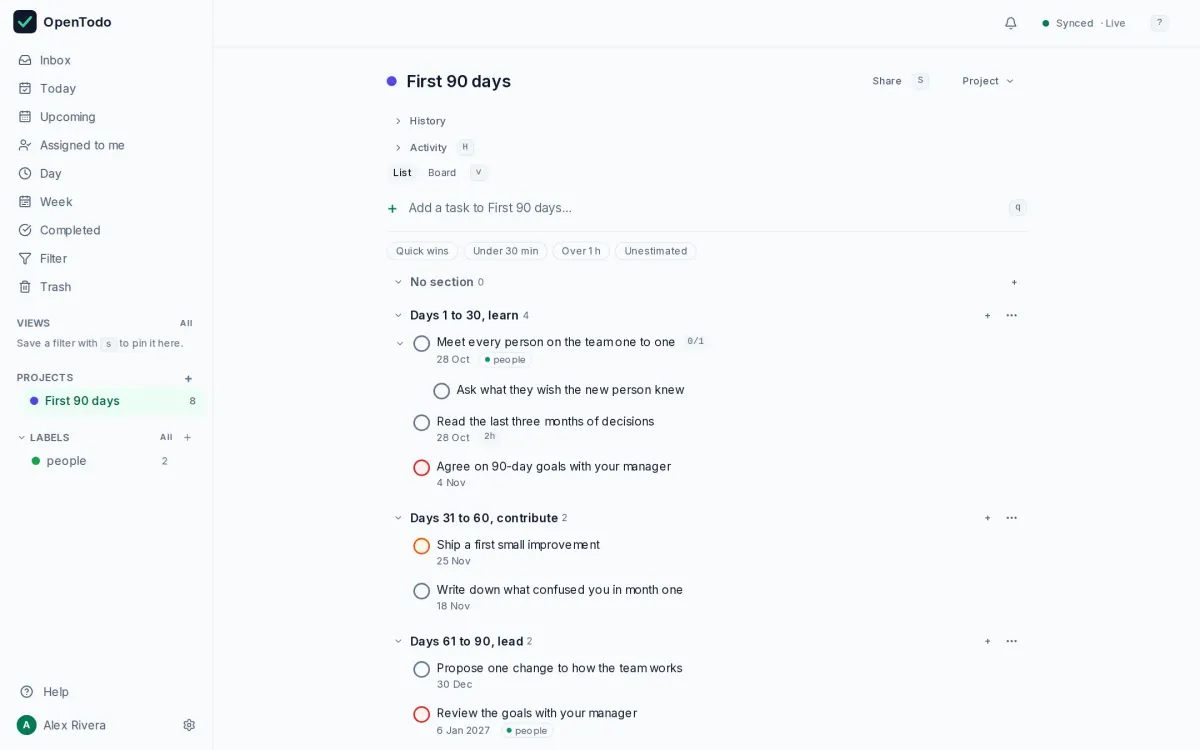The width and height of the screenshot is (1200, 750).
Task: Click the plus icon to add a label
Action: point(187,437)
